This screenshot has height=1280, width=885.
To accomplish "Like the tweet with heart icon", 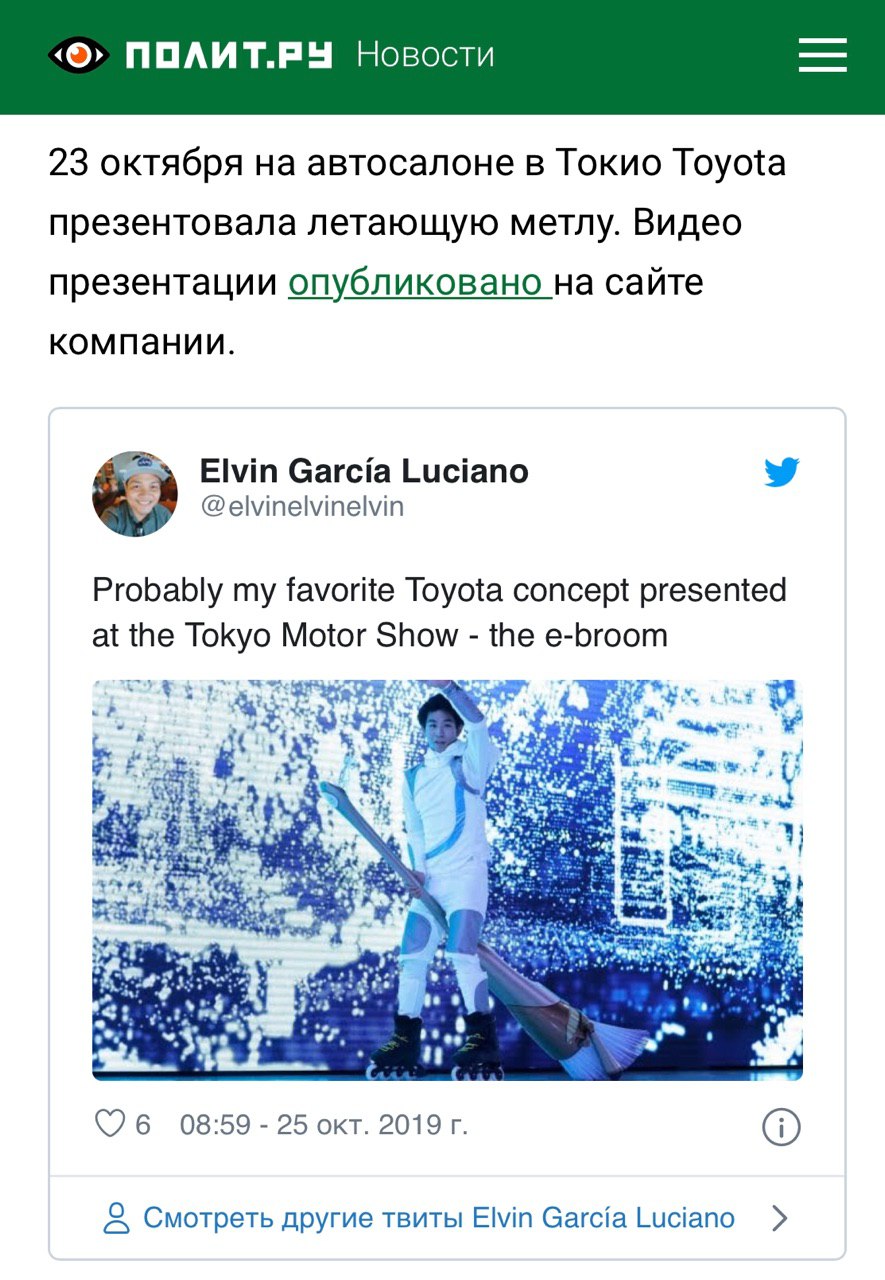I will pyautogui.click(x=109, y=1125).
